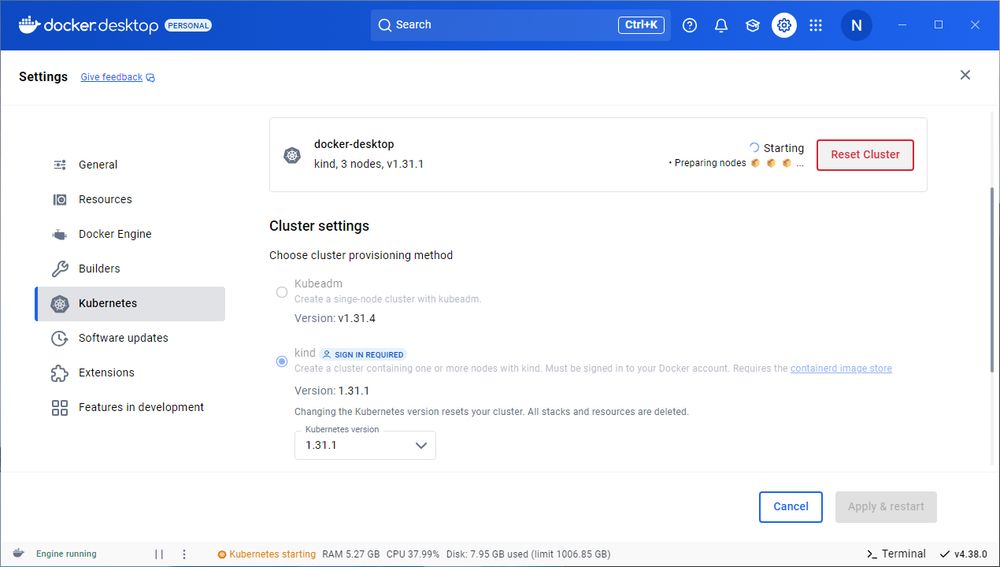Open the Builders settings tab
Screen dimensions: 1000x567
pos(130,269)
